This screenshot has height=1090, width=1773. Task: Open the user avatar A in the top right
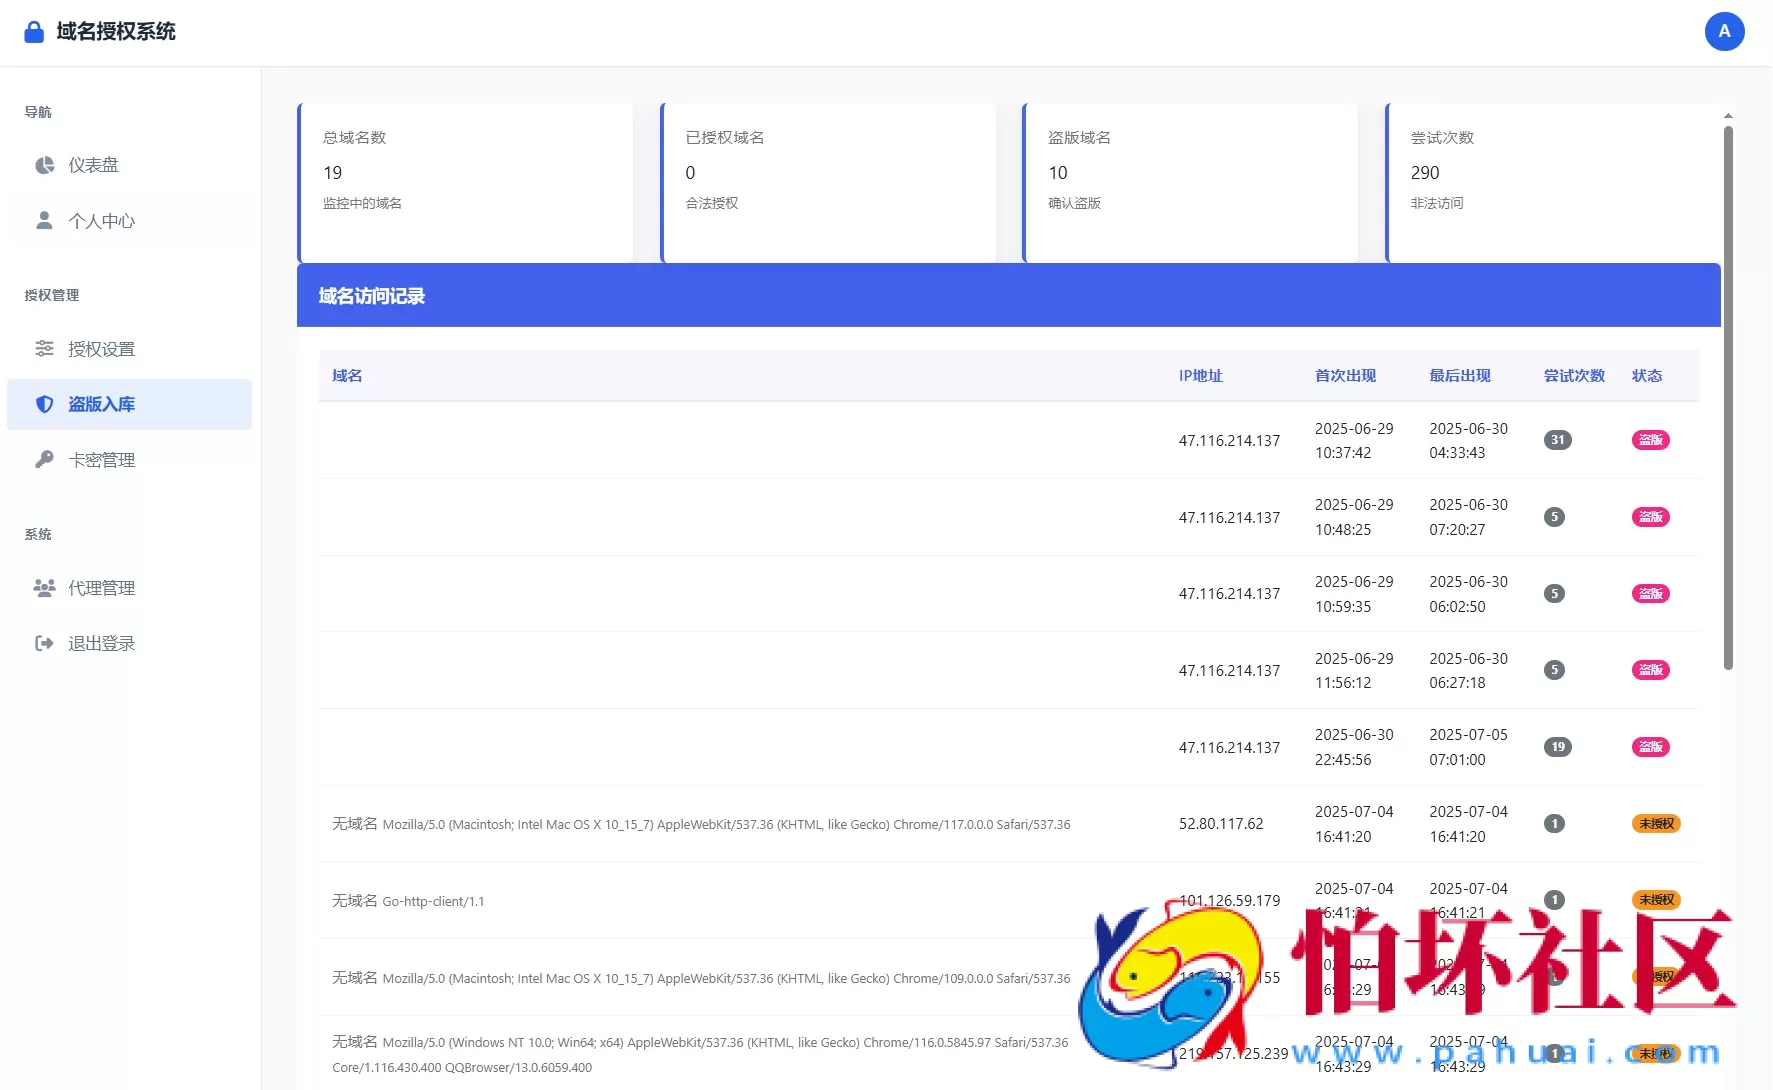pos(1725,31)
